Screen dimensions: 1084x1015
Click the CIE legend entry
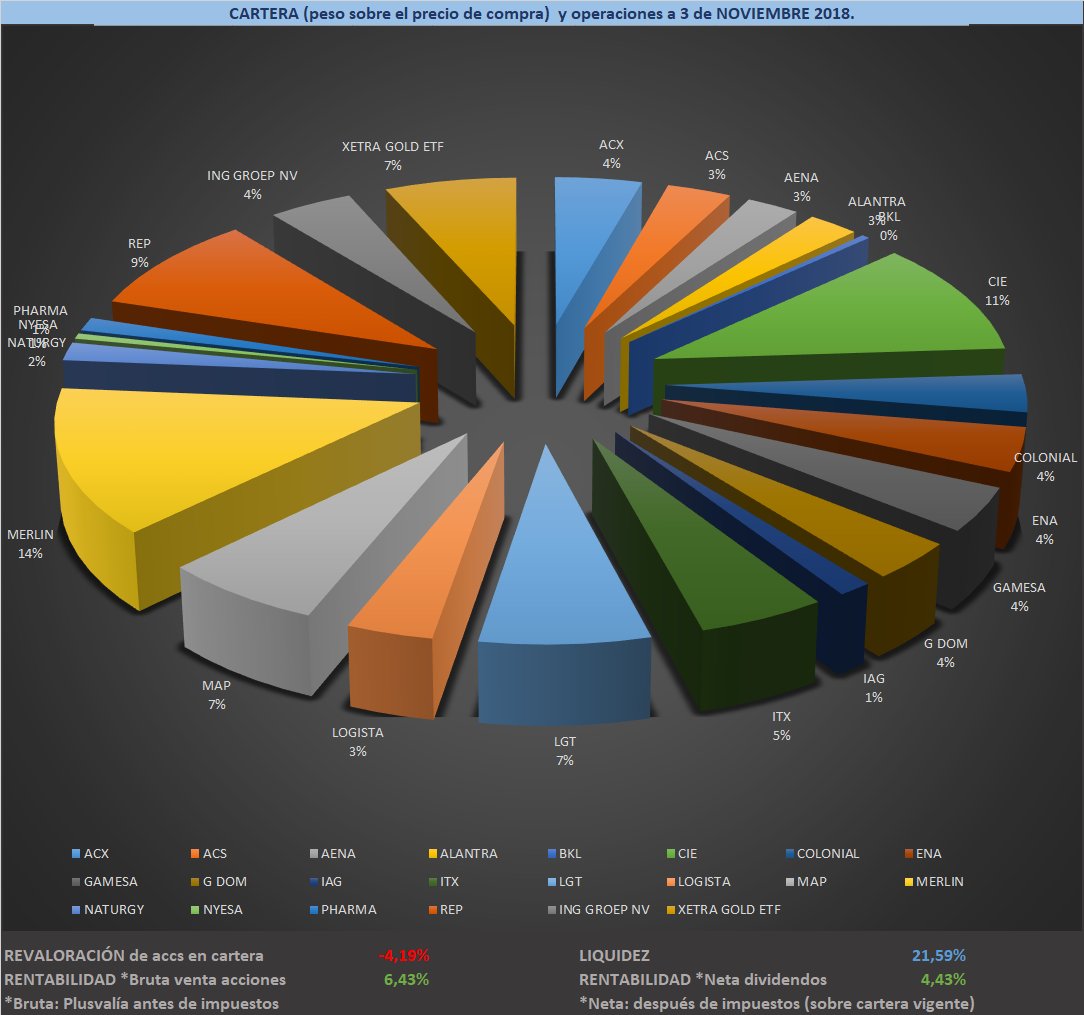click(x=682, y=854)
